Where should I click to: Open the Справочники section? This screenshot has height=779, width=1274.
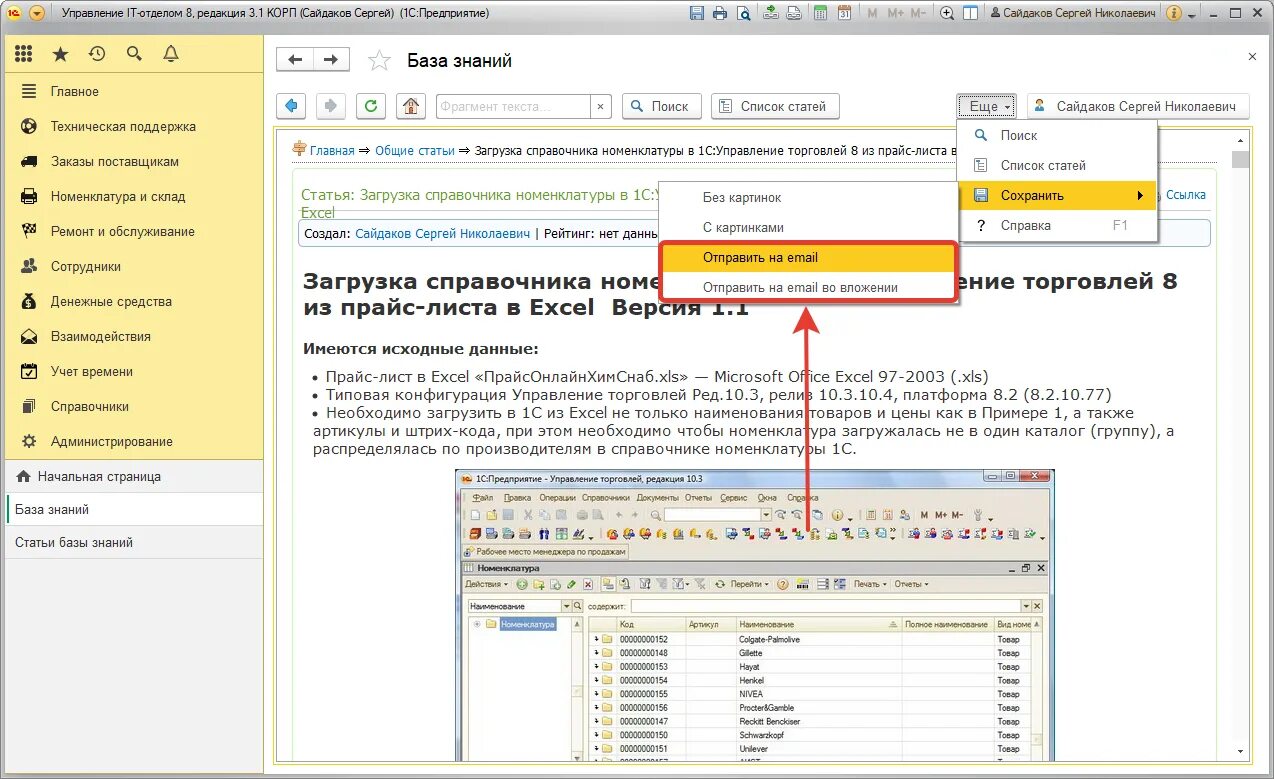[x=133, y=406]
